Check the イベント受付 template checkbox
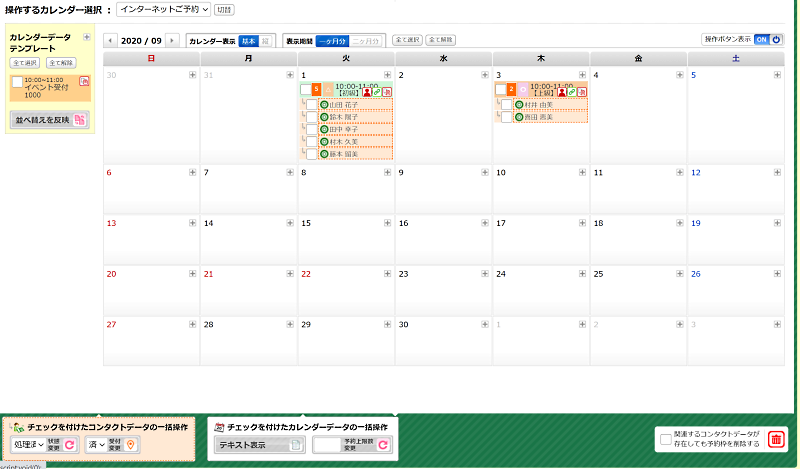800x469 pixels. (17, 82)
